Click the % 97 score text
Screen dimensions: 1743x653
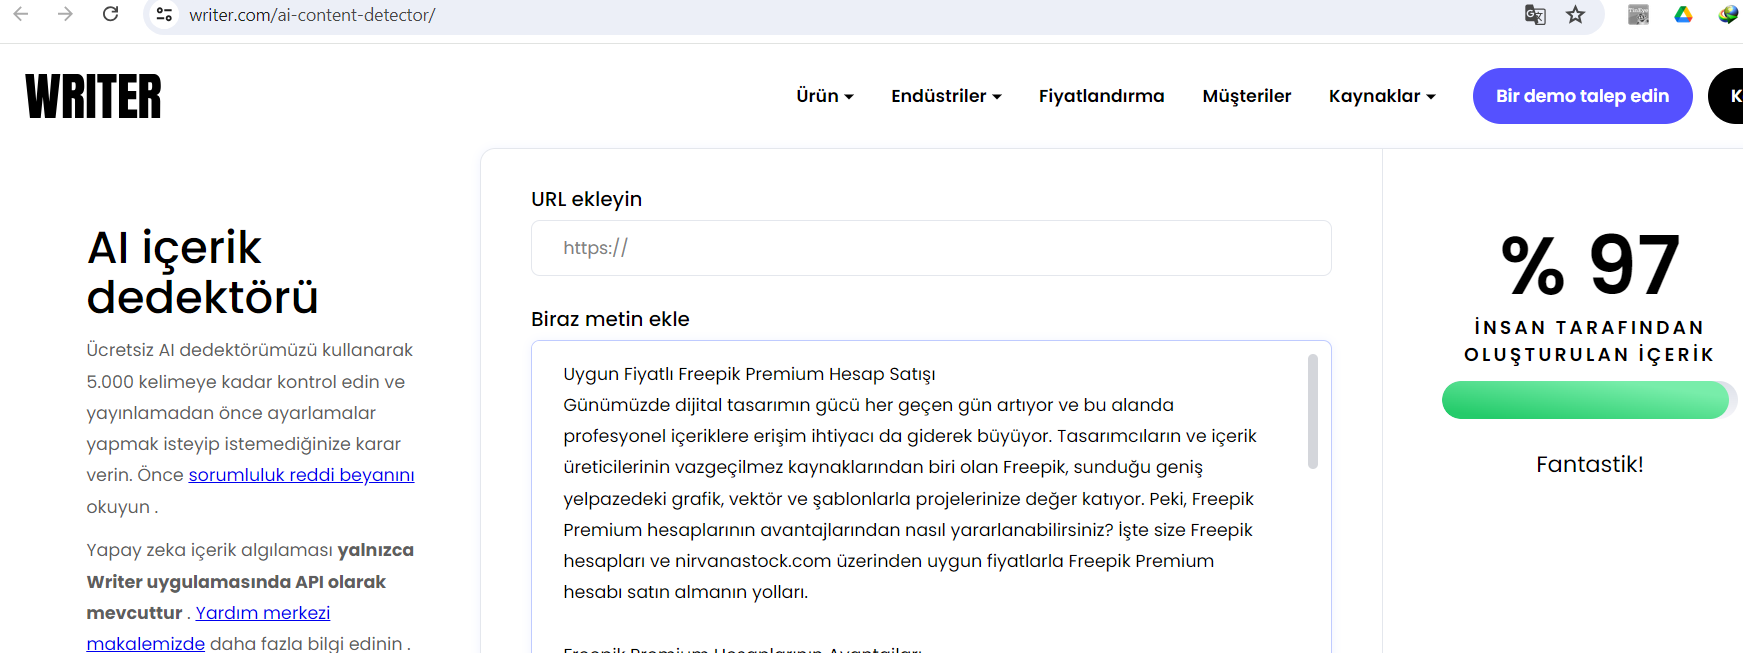point(1589,265)
